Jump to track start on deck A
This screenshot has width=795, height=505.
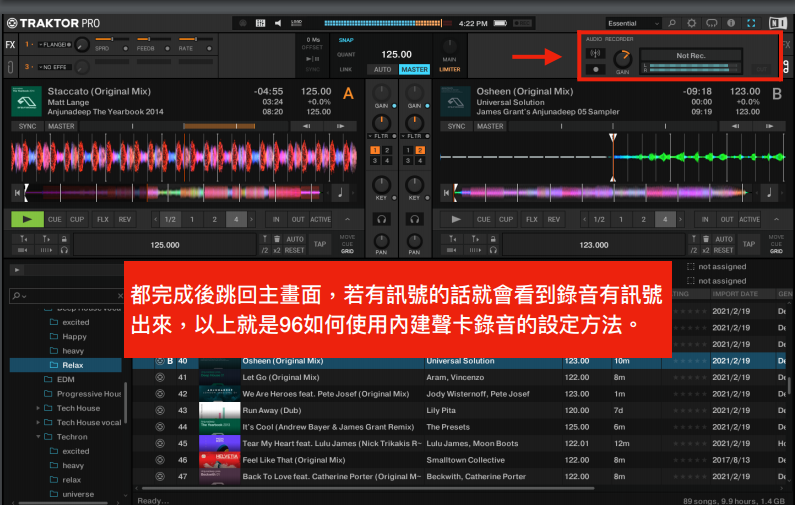pos(17,193)
